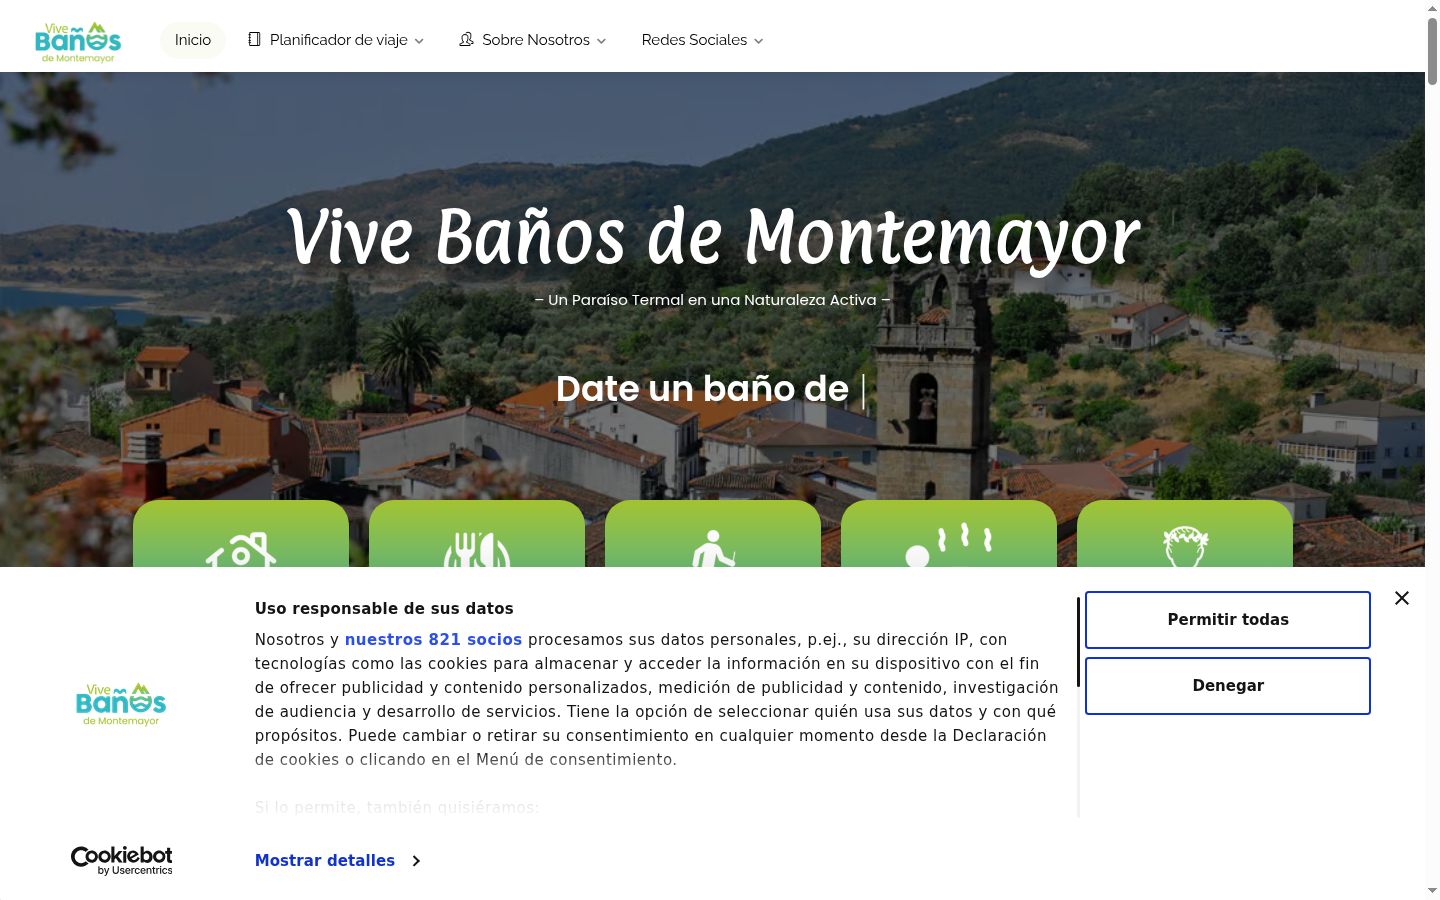Open the laurel wreath head icon card
Image resolution: width=1440 pixels, height=900 pixels.
tap(1185, 534)
